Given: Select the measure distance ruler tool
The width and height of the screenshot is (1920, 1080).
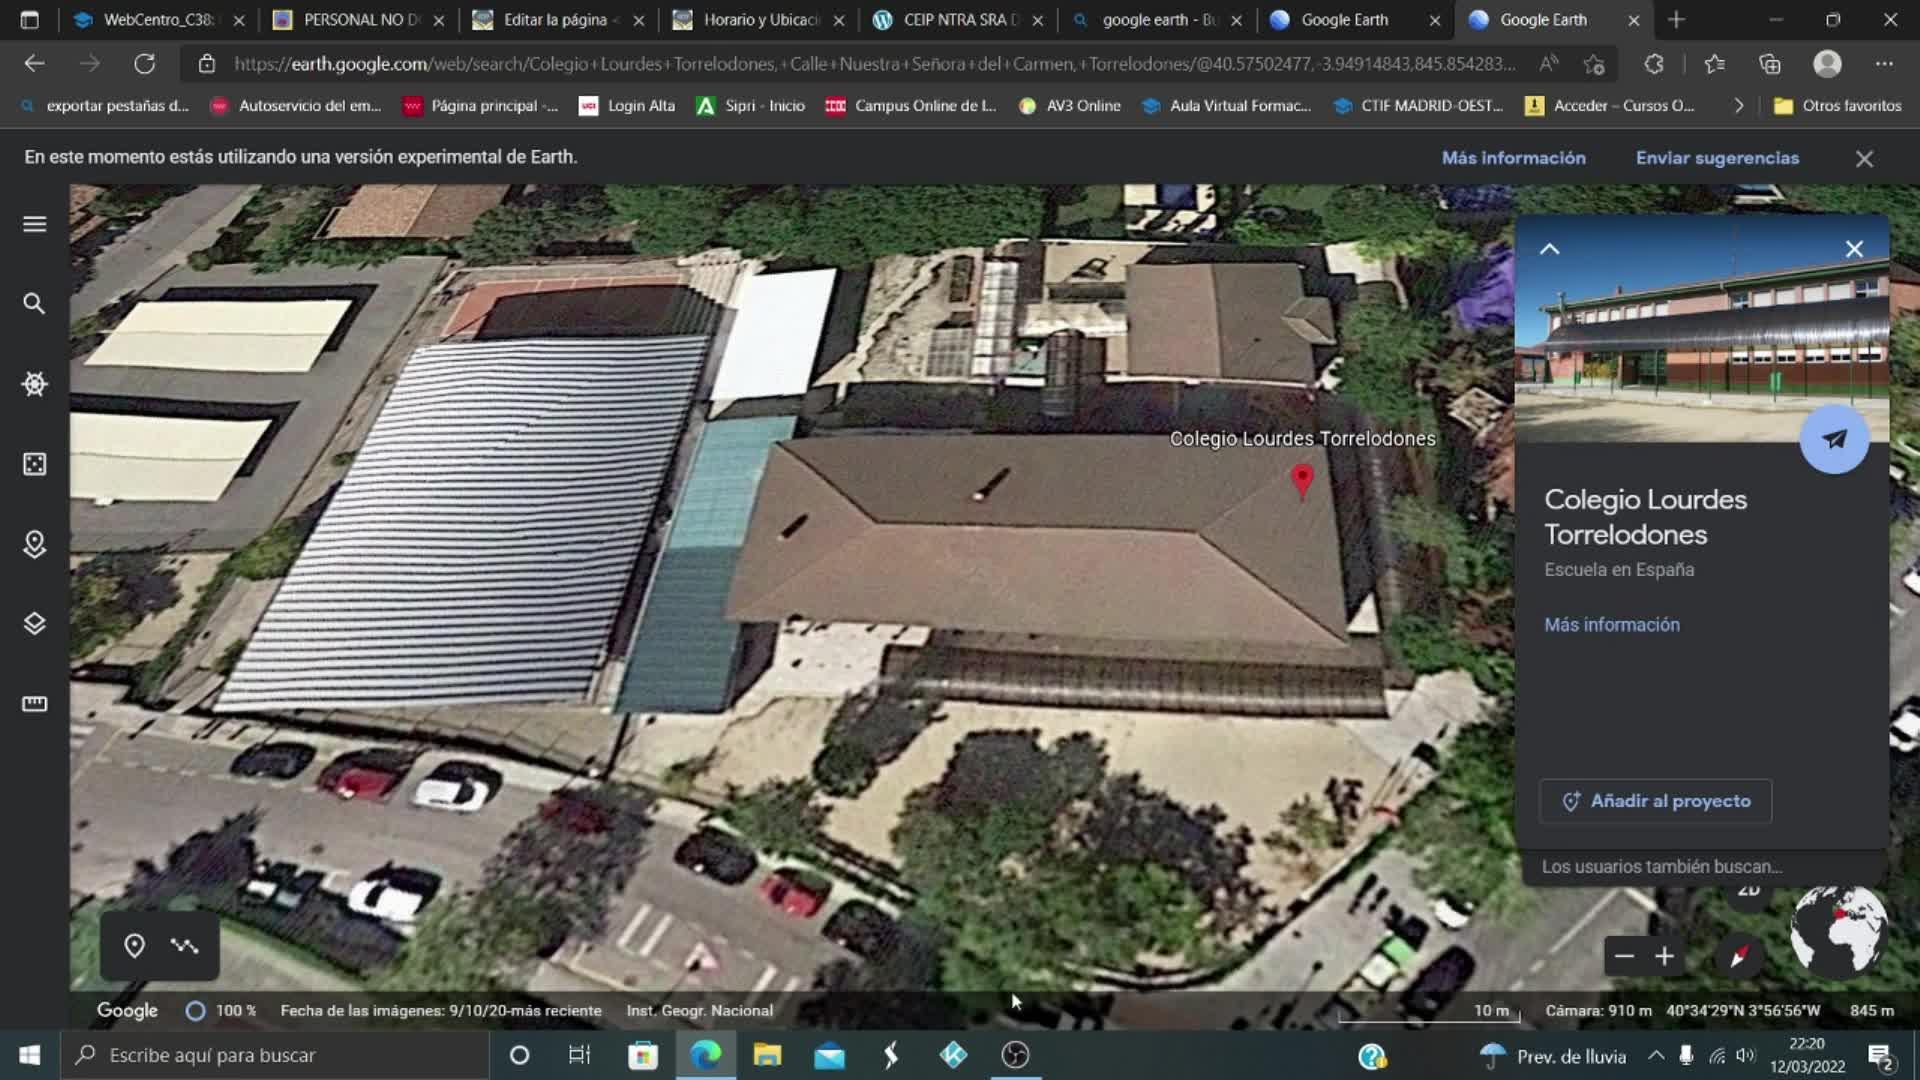Looking at the screenshot, I should click(x=34, y=704).
